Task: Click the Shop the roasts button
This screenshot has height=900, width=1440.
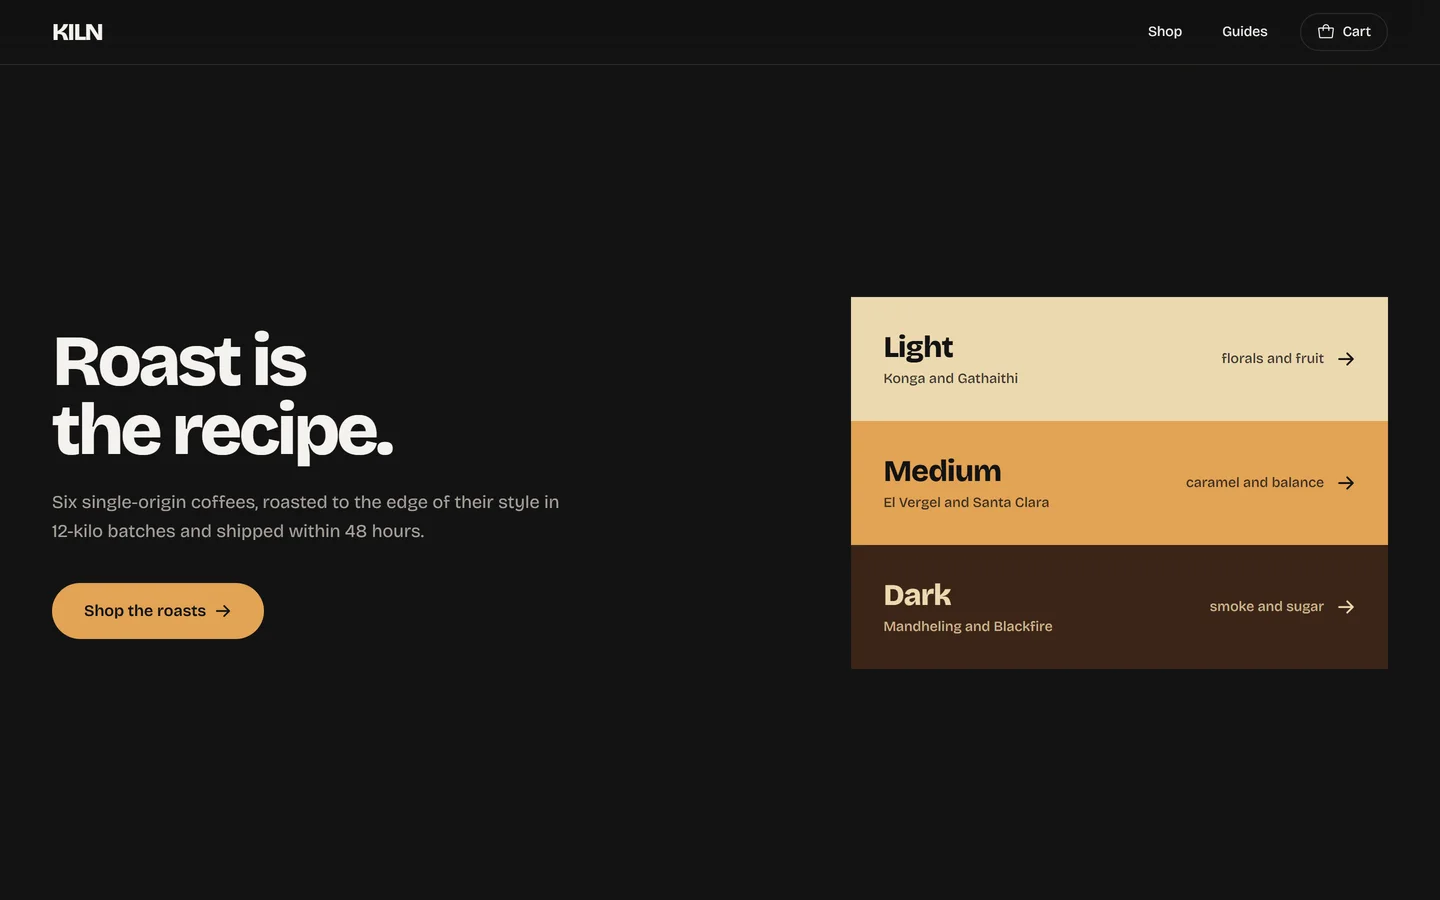Action: pyautogui.click(x=158, y=611)
